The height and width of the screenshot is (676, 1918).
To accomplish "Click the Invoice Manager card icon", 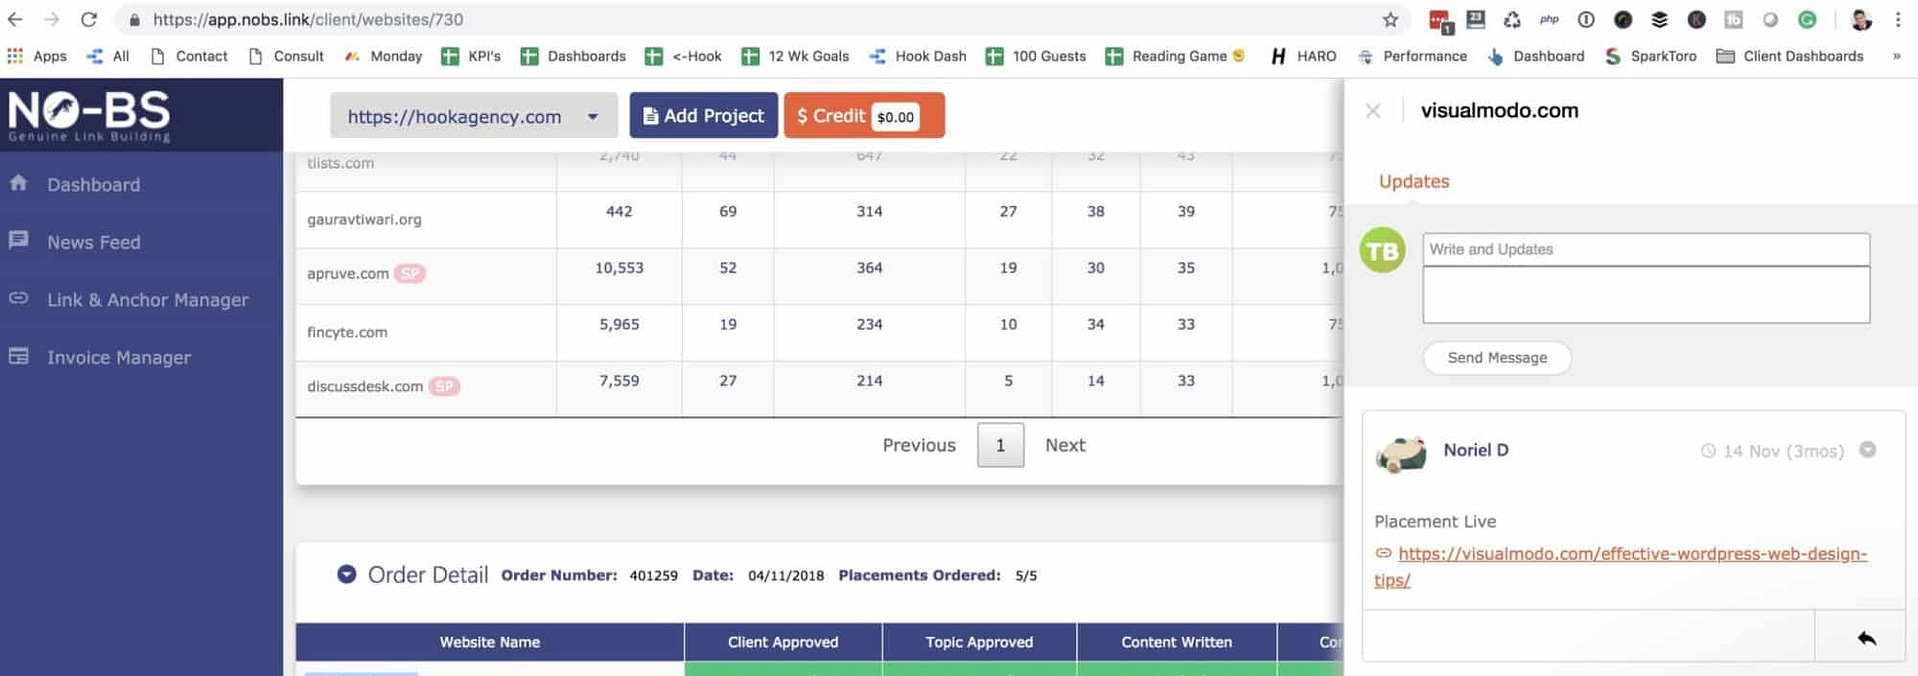I will pos(18,356).
